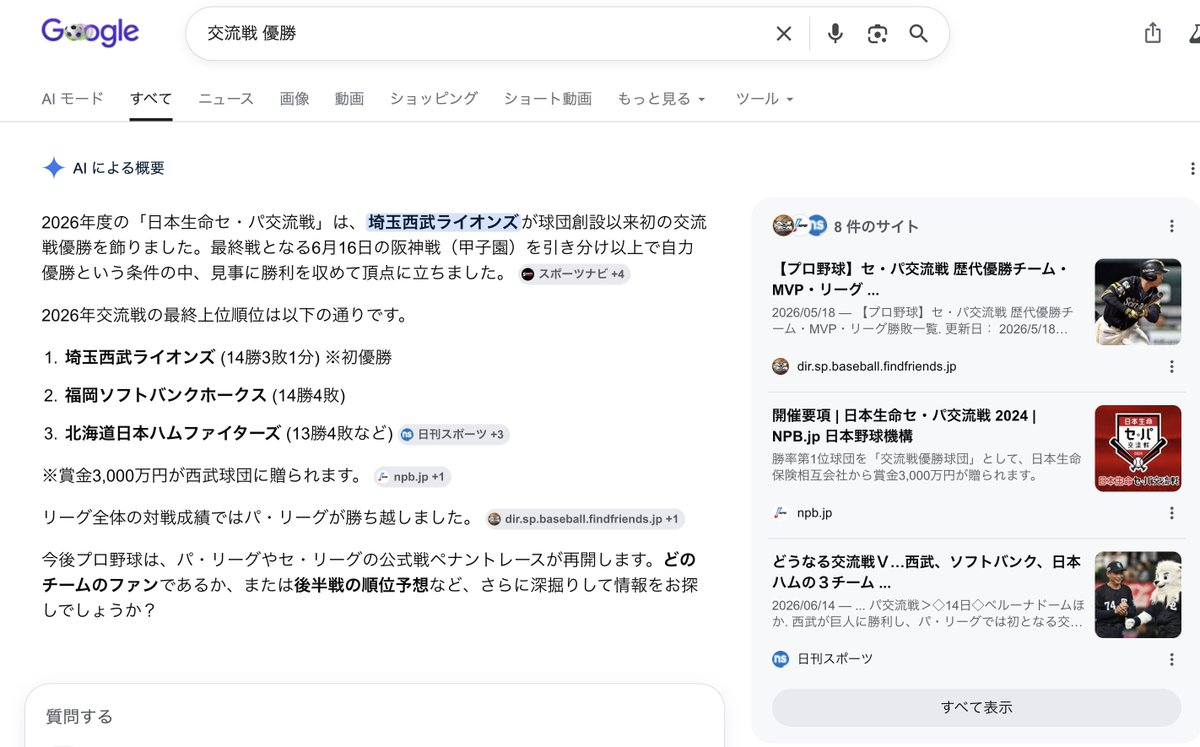This screenshot has width=1200, height=747.
Task: Click the dir.sp.baseball.findfriends.jp favicon in sources panel
Action: coord(781,366)
